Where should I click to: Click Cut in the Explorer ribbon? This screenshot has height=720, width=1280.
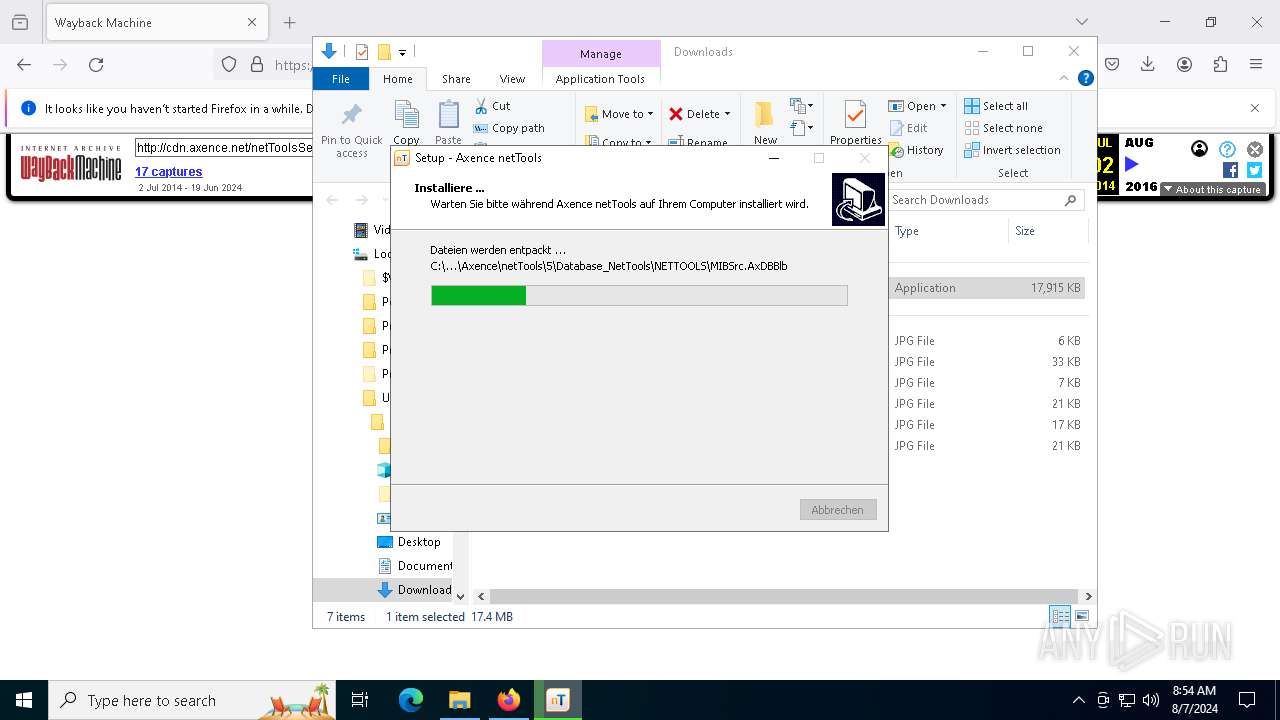click(492, 106)
